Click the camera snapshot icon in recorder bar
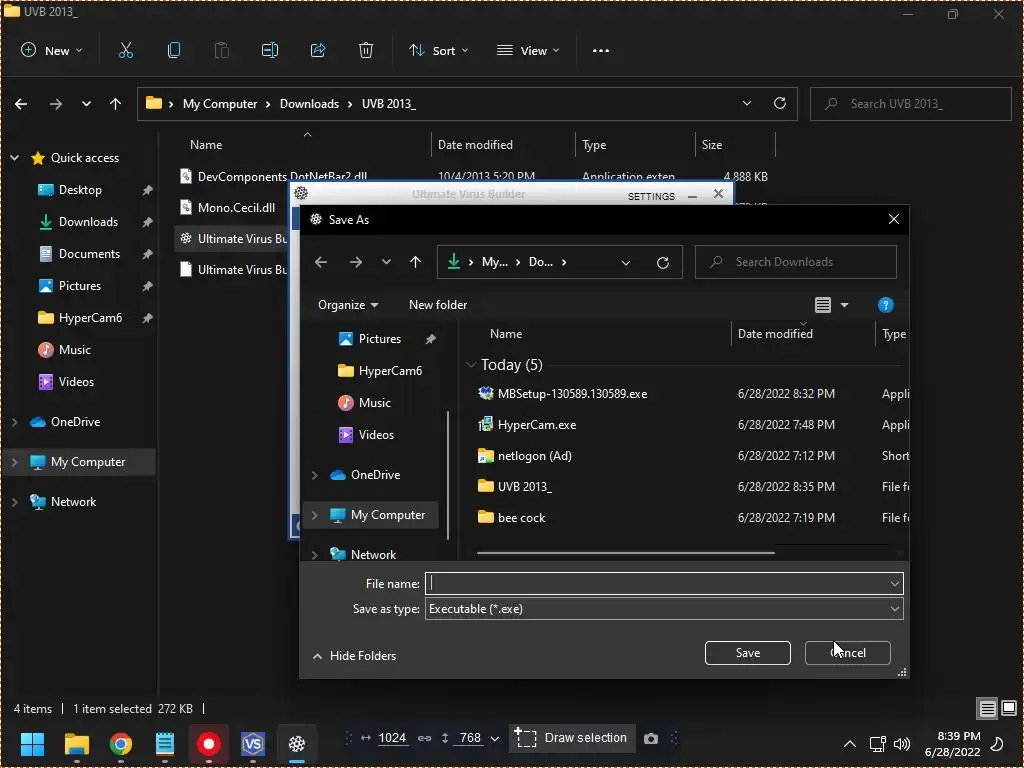 [x=650, y=739]
